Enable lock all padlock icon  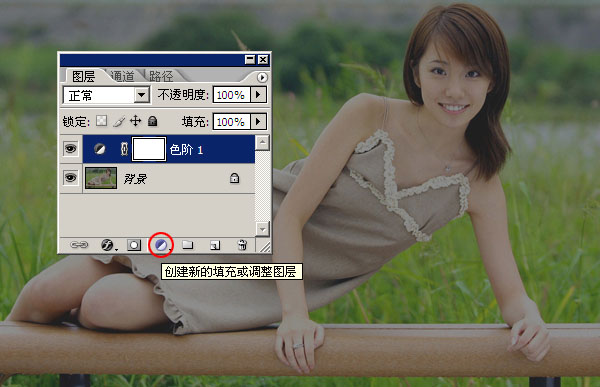point(152,121)
